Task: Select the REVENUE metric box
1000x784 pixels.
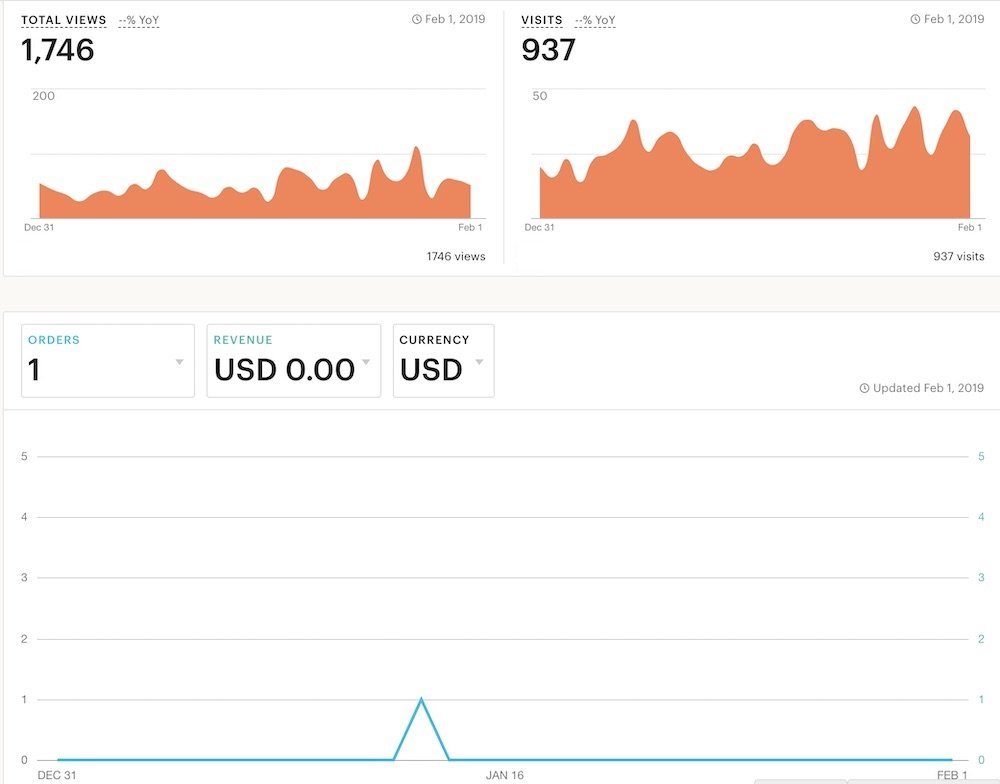Action: coord(294,360)
